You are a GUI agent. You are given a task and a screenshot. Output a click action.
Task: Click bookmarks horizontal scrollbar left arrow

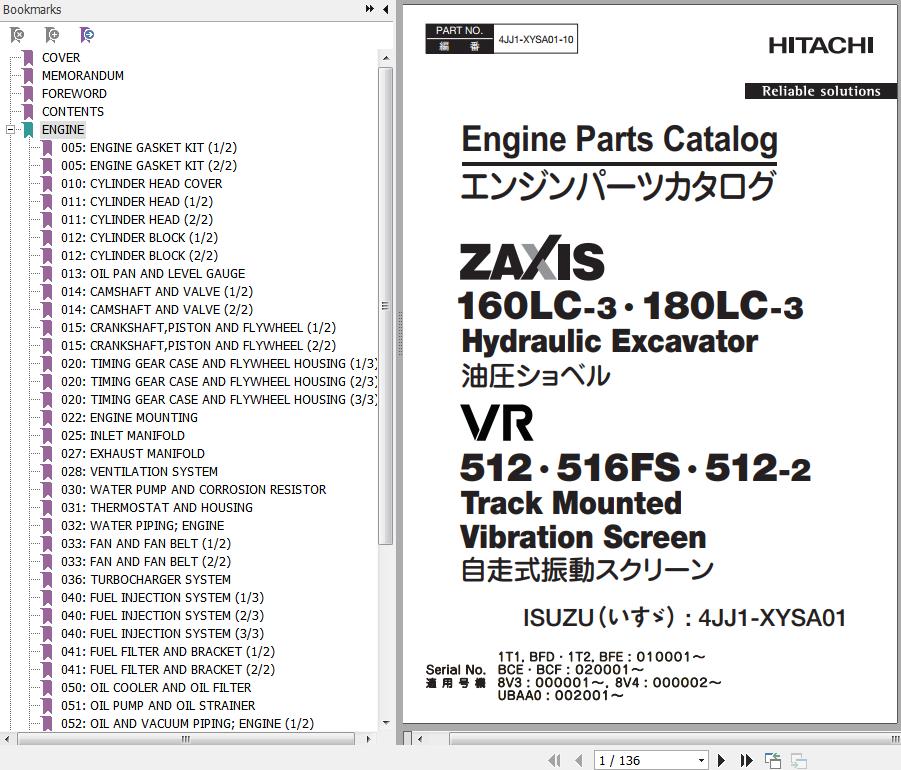pyautogui.click(x=6, y=739)
